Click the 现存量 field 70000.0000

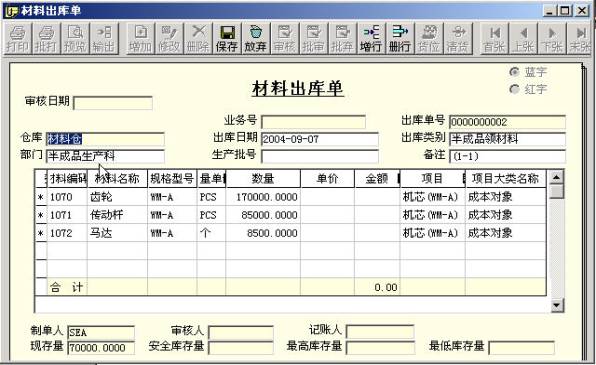[101, 348]
